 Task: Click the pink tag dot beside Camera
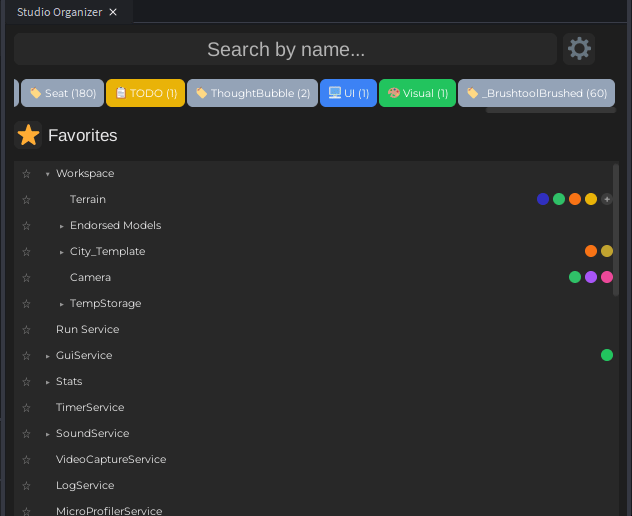pos(607,277)
